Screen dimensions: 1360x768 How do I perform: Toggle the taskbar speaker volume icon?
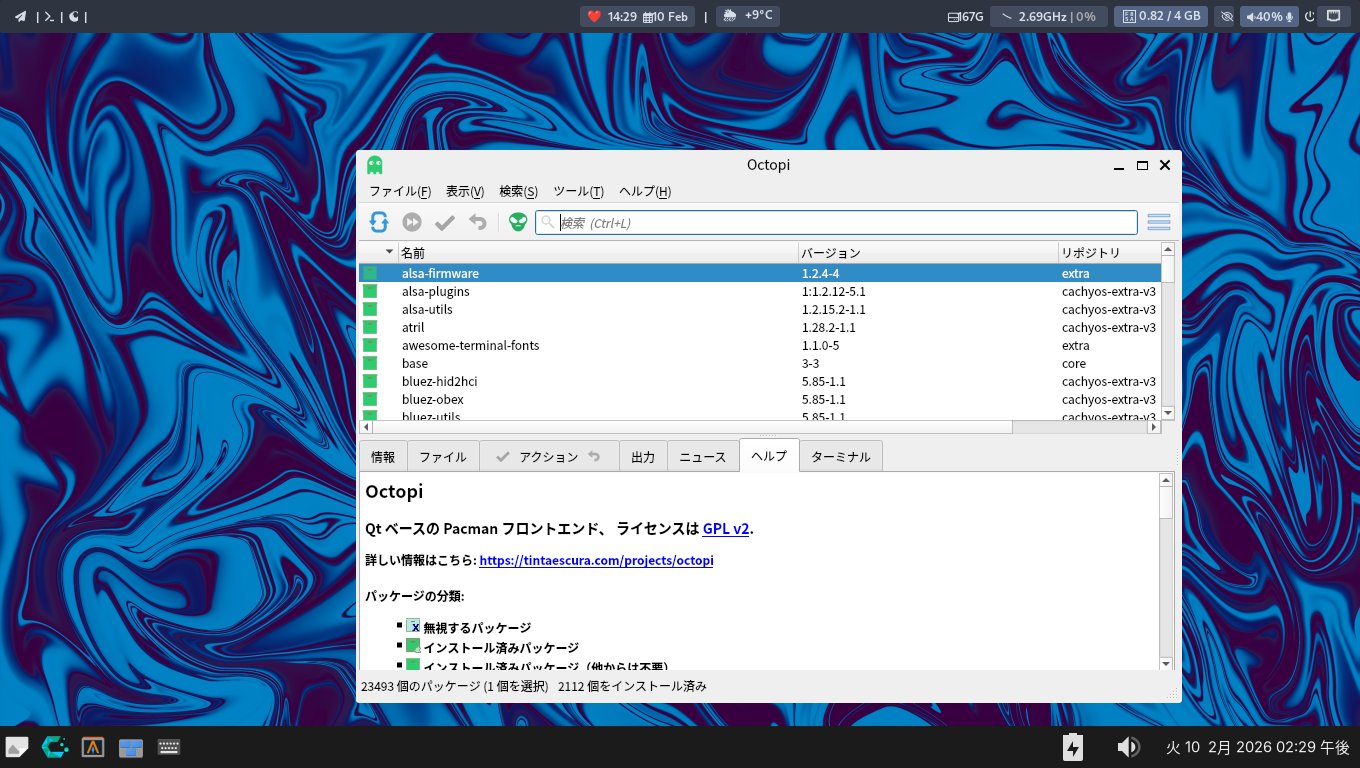coord(1128,747)
